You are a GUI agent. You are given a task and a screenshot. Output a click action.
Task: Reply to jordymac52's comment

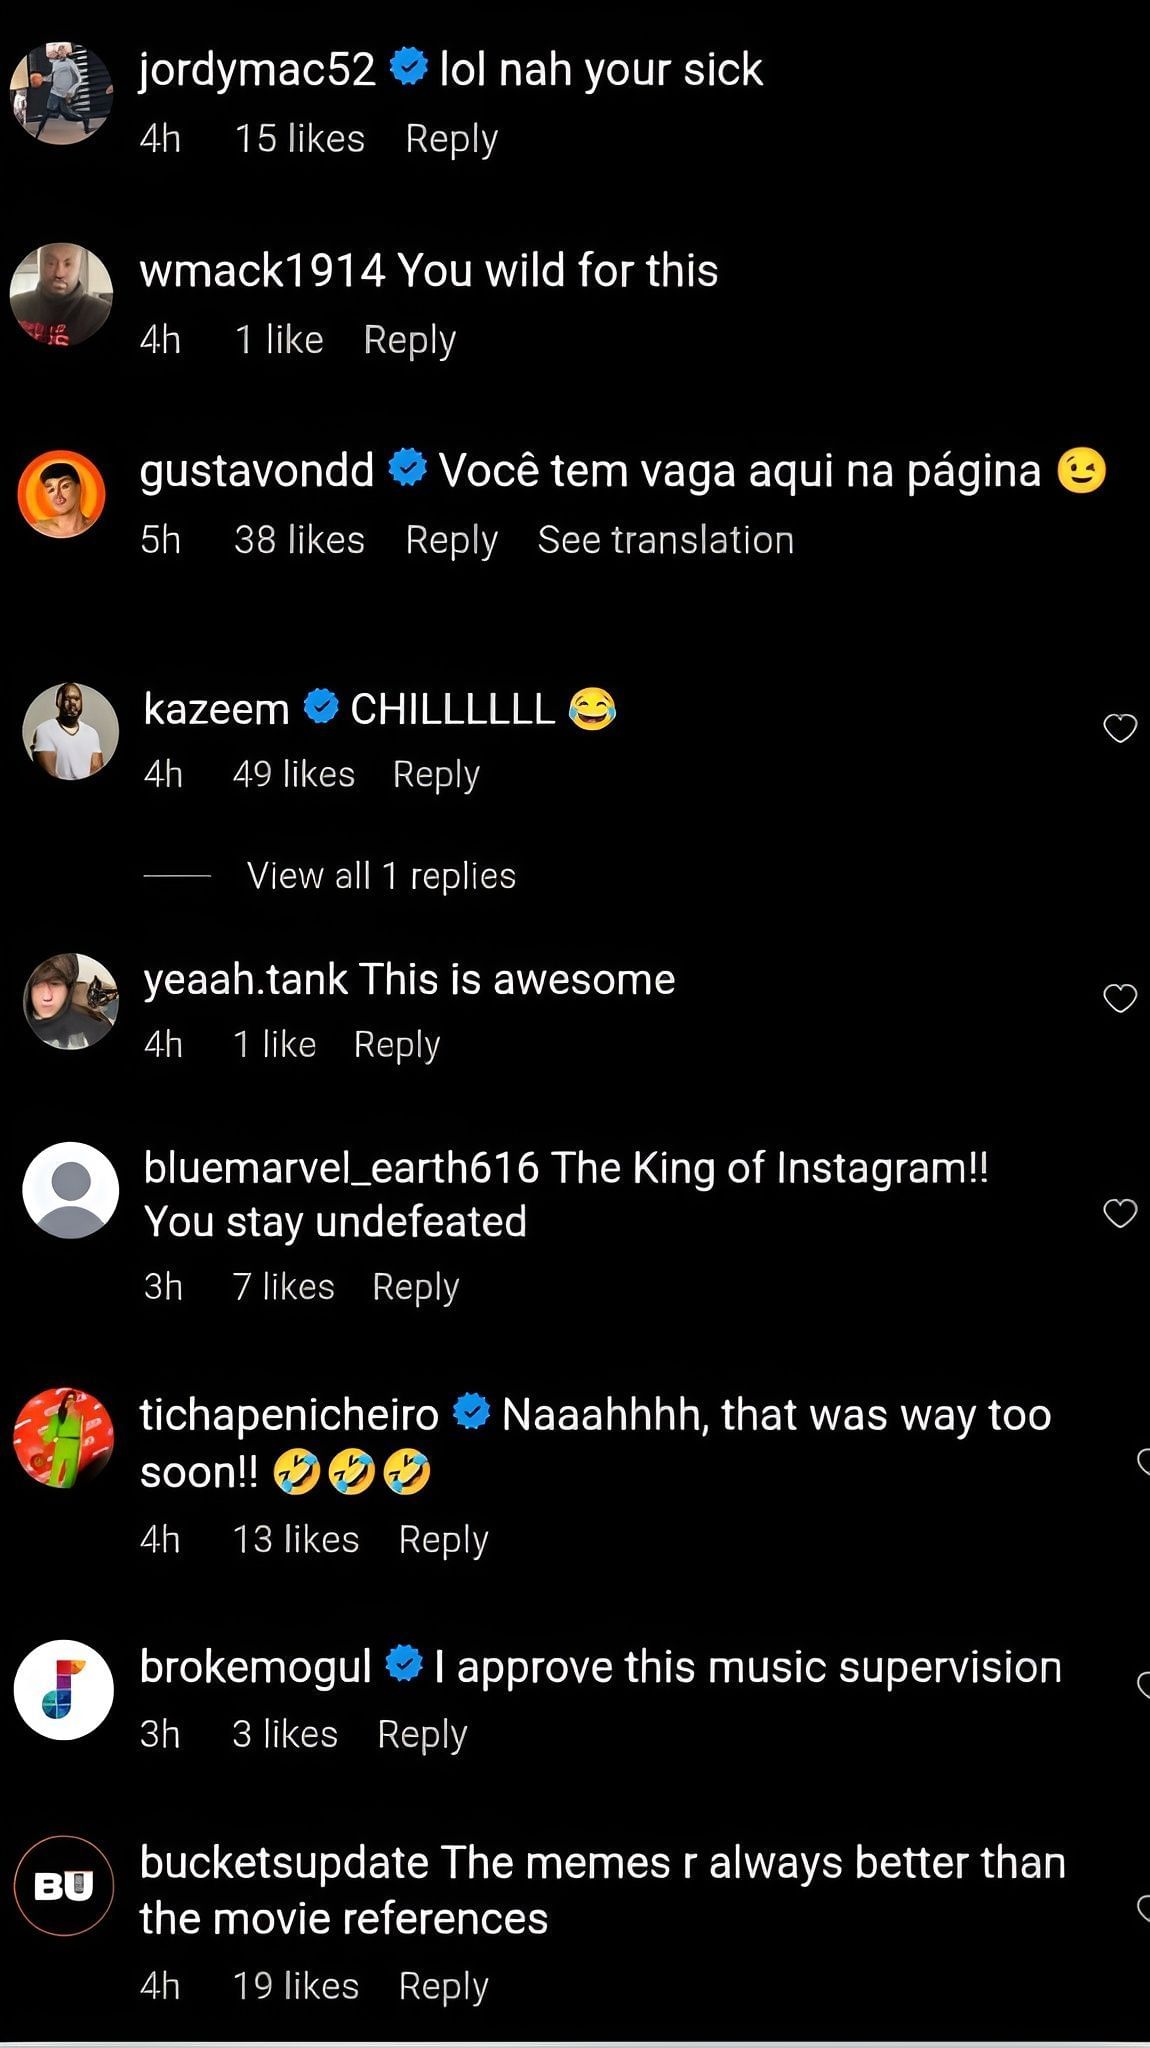(x=451, y=139)
